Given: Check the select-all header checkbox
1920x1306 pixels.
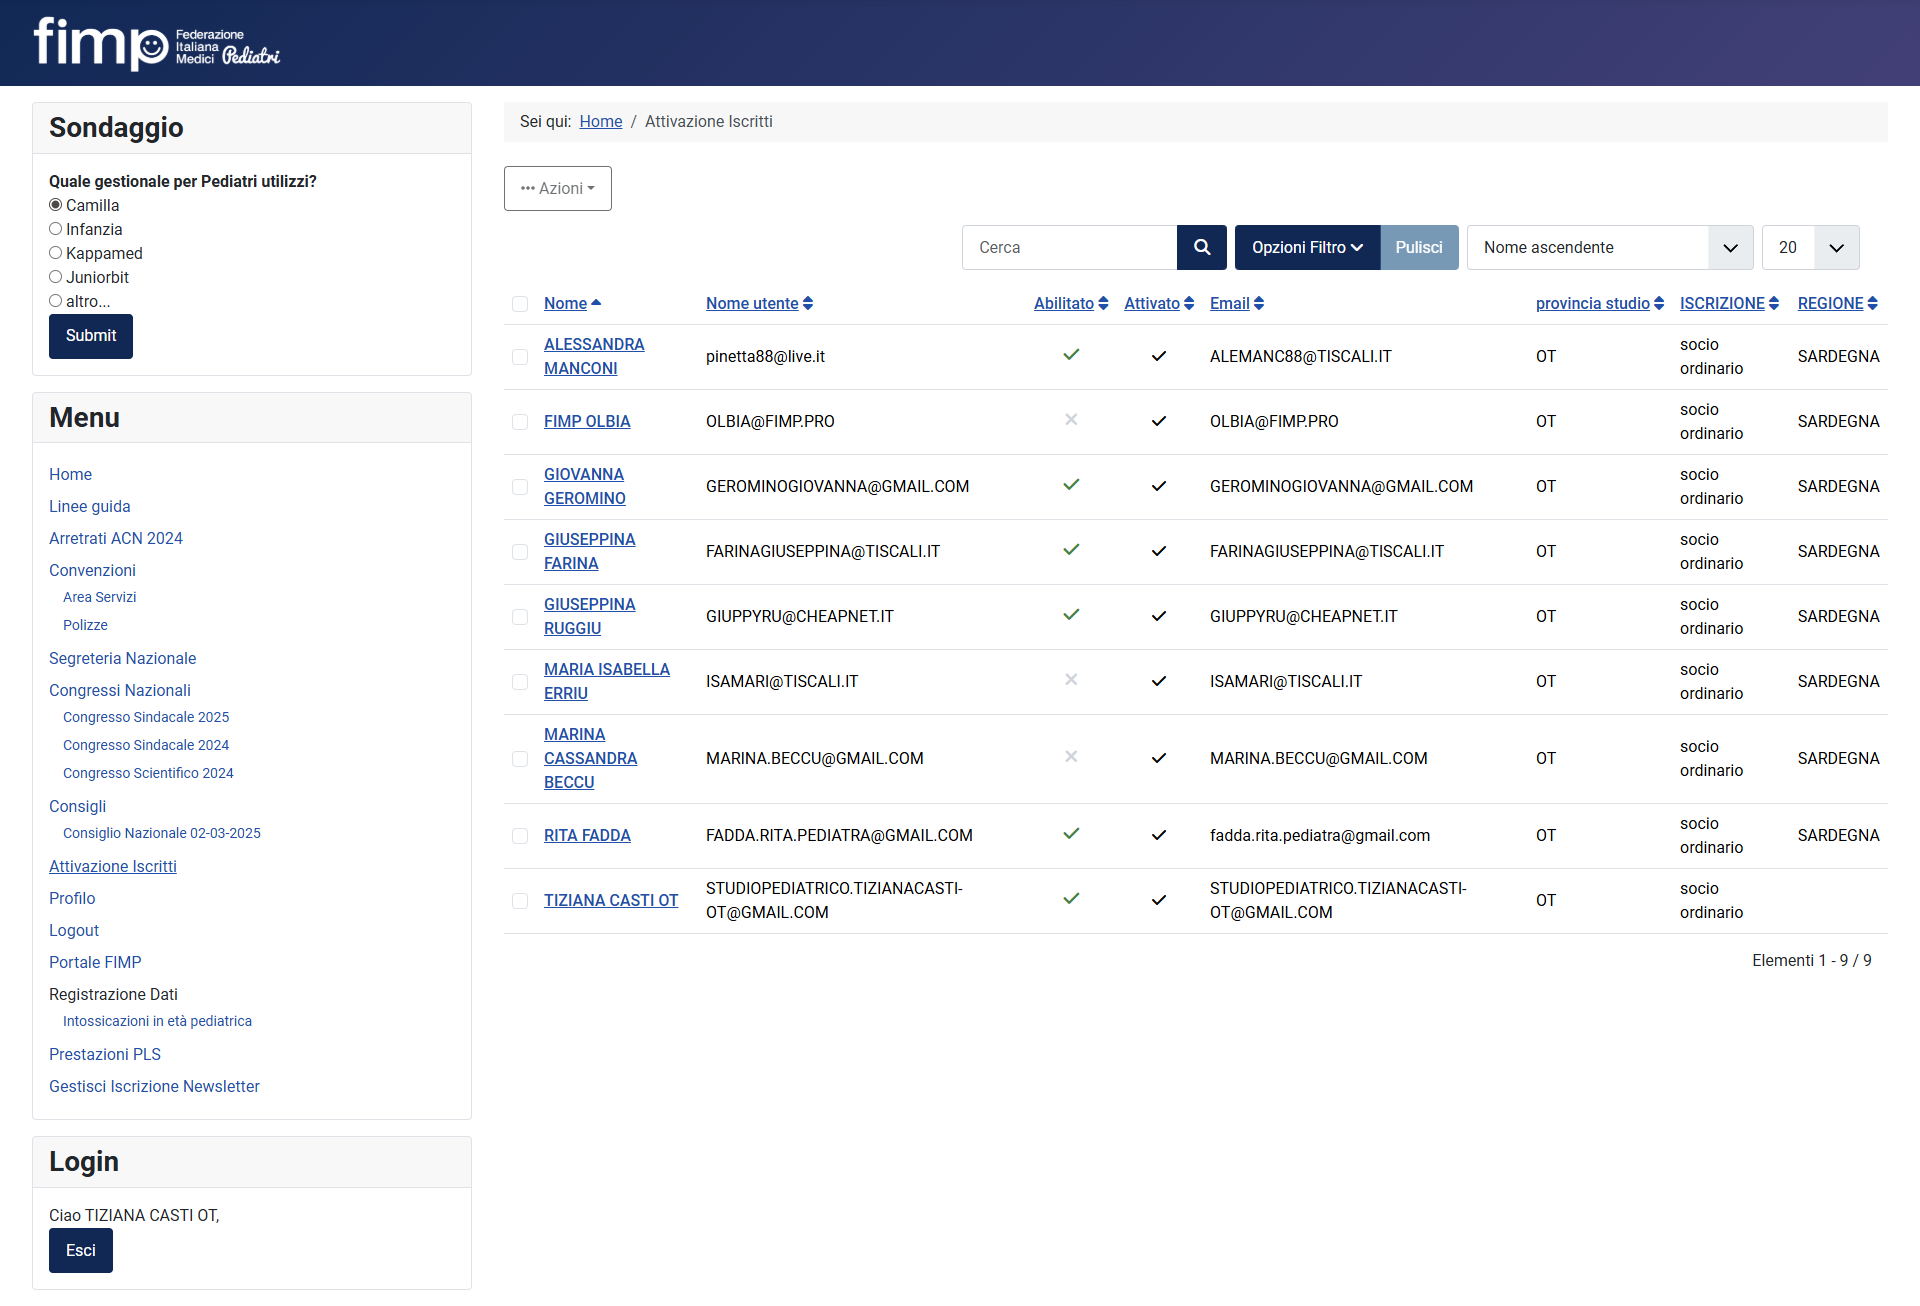Looking at the screenshot, I should [520, 304].
